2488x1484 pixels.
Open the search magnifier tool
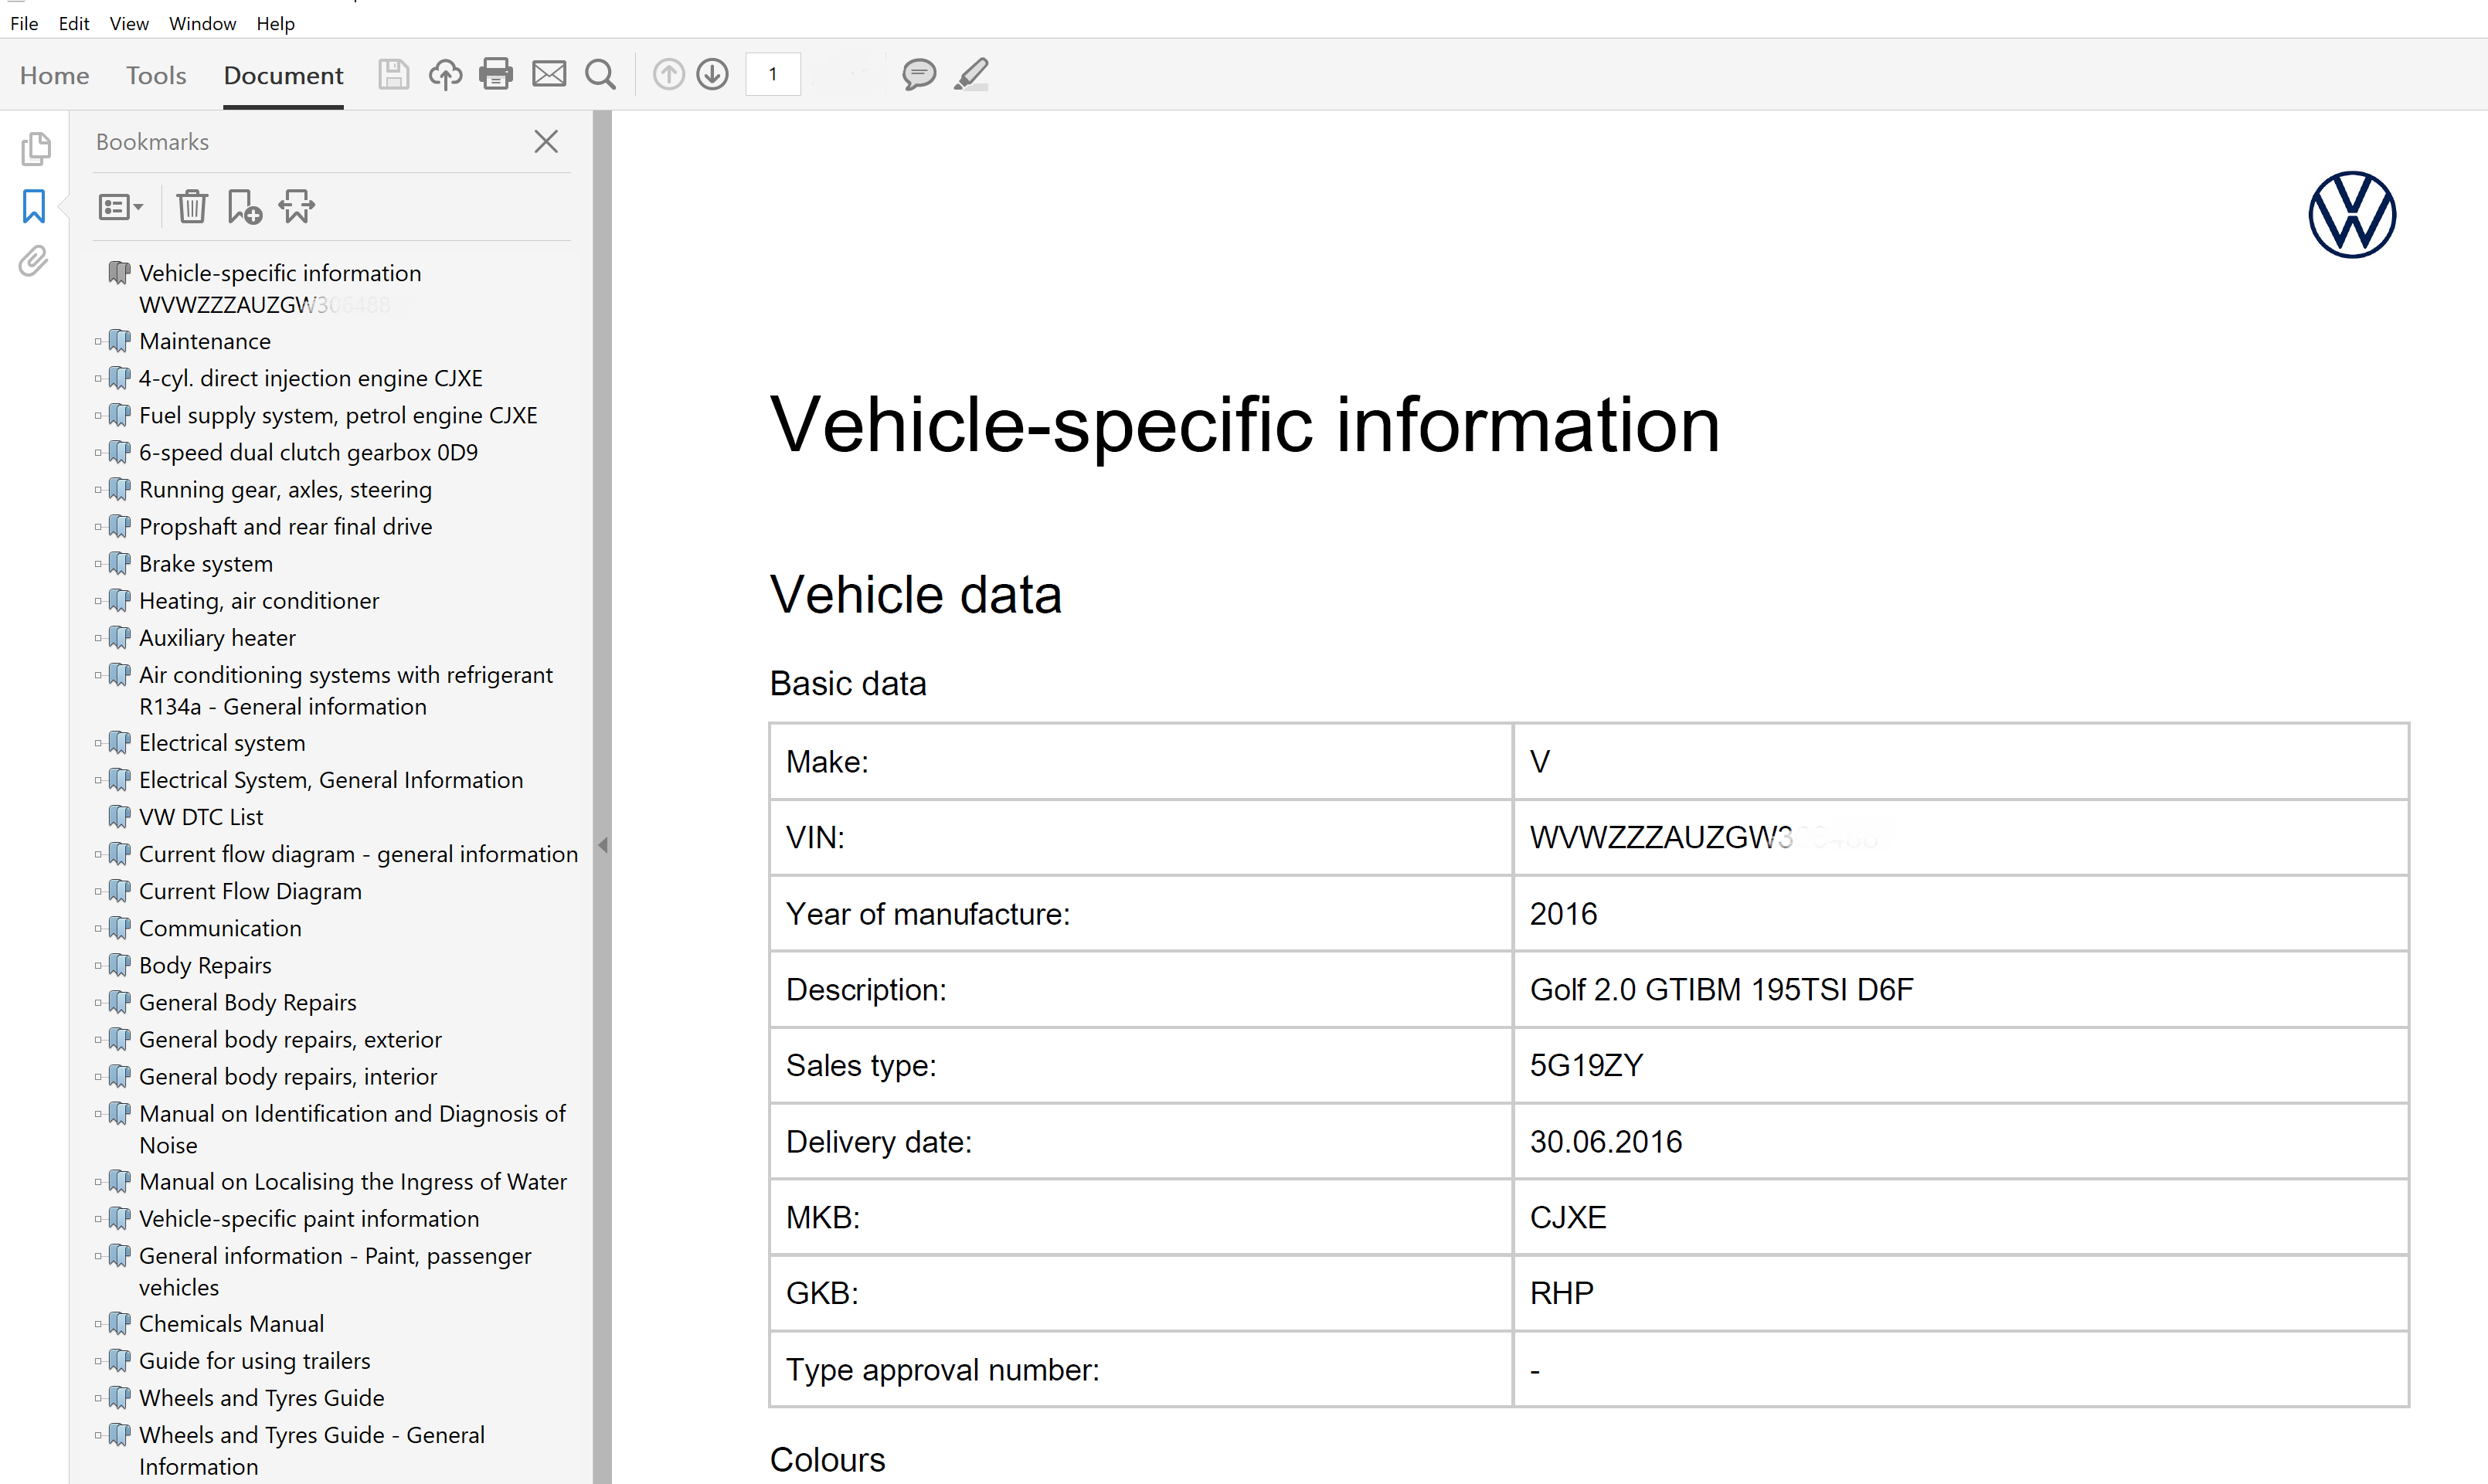(600, 74)
